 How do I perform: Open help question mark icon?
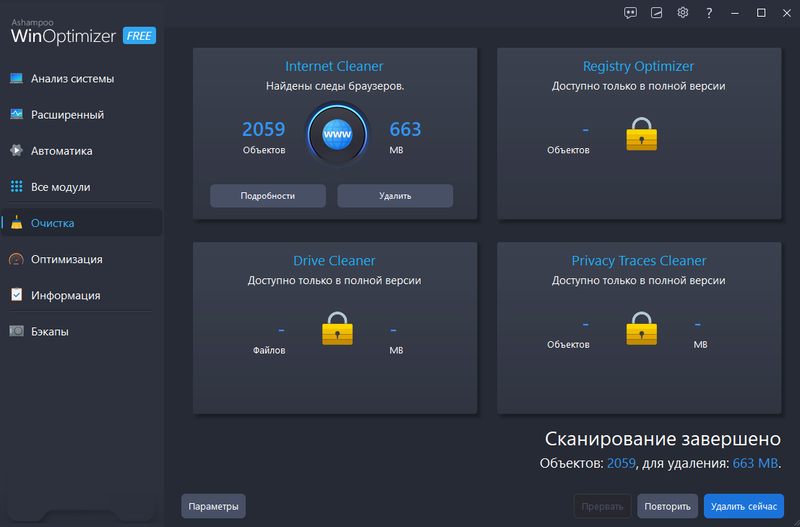click(709, 13)
